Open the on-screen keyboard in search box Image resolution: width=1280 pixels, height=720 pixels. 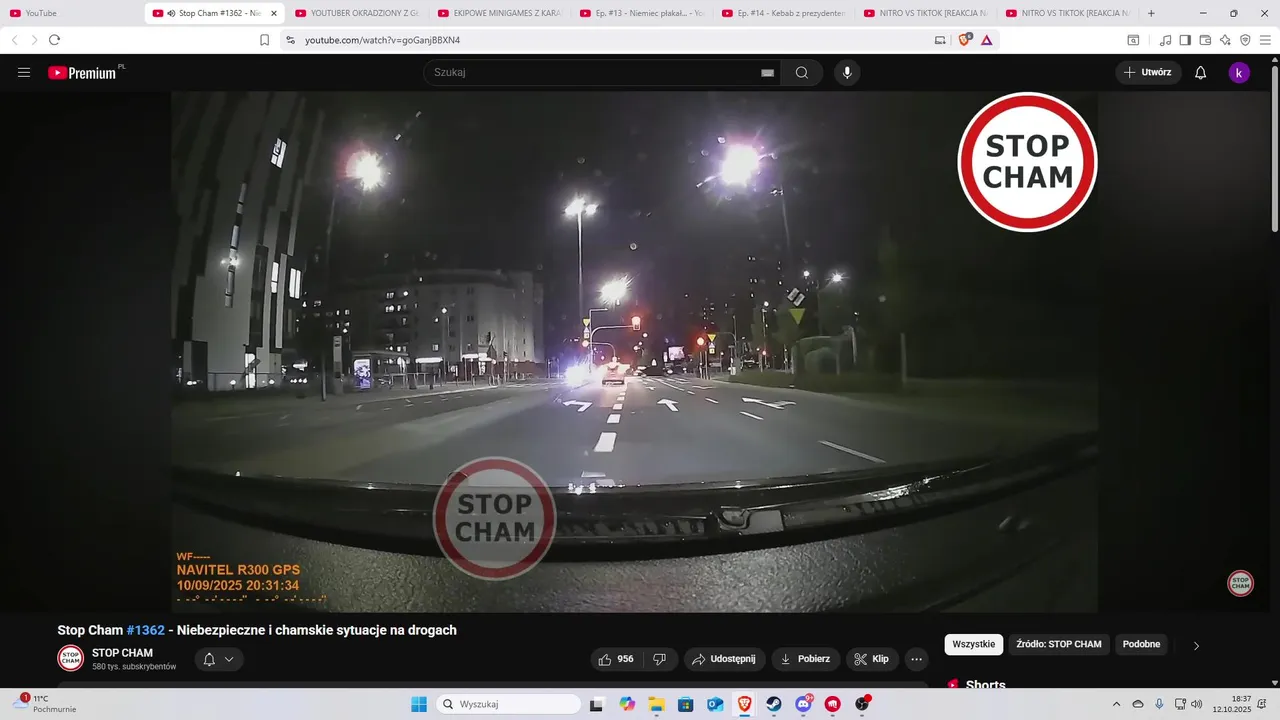[x=768, y=73]
